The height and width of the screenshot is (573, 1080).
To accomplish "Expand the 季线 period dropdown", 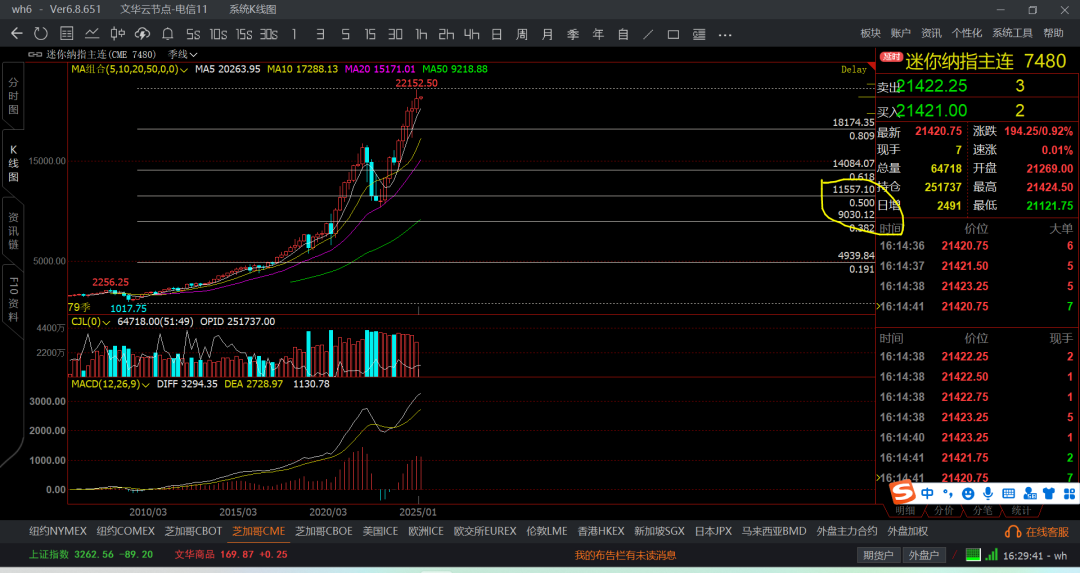I will pos(183,54).
